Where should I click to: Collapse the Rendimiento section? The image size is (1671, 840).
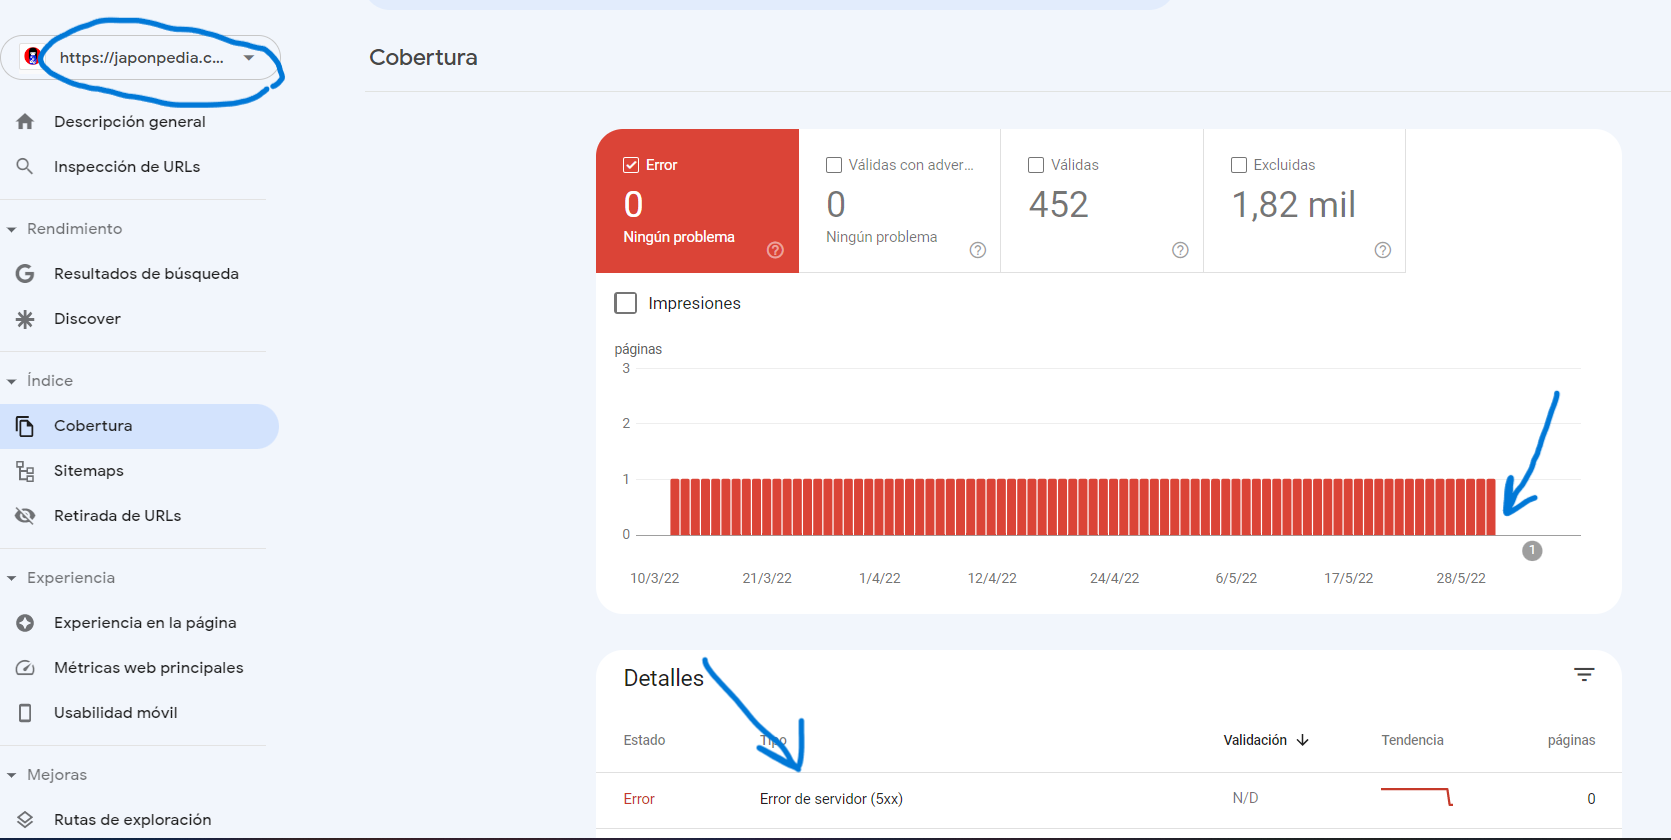pos(12,229)
